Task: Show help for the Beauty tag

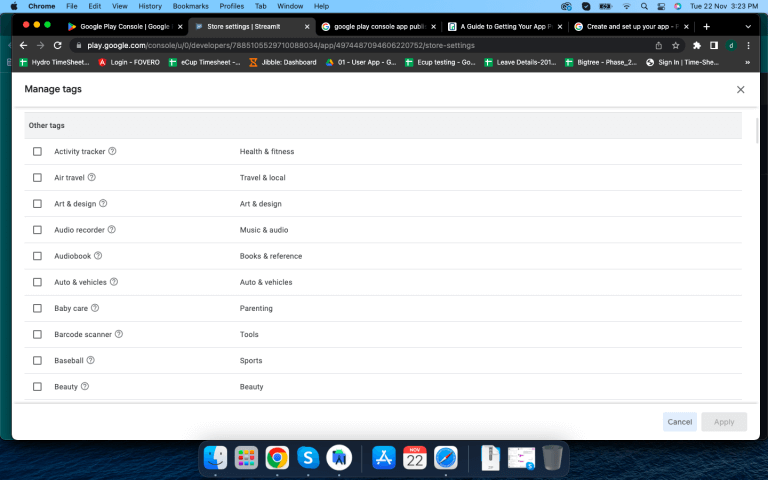Action: (85, 386)
